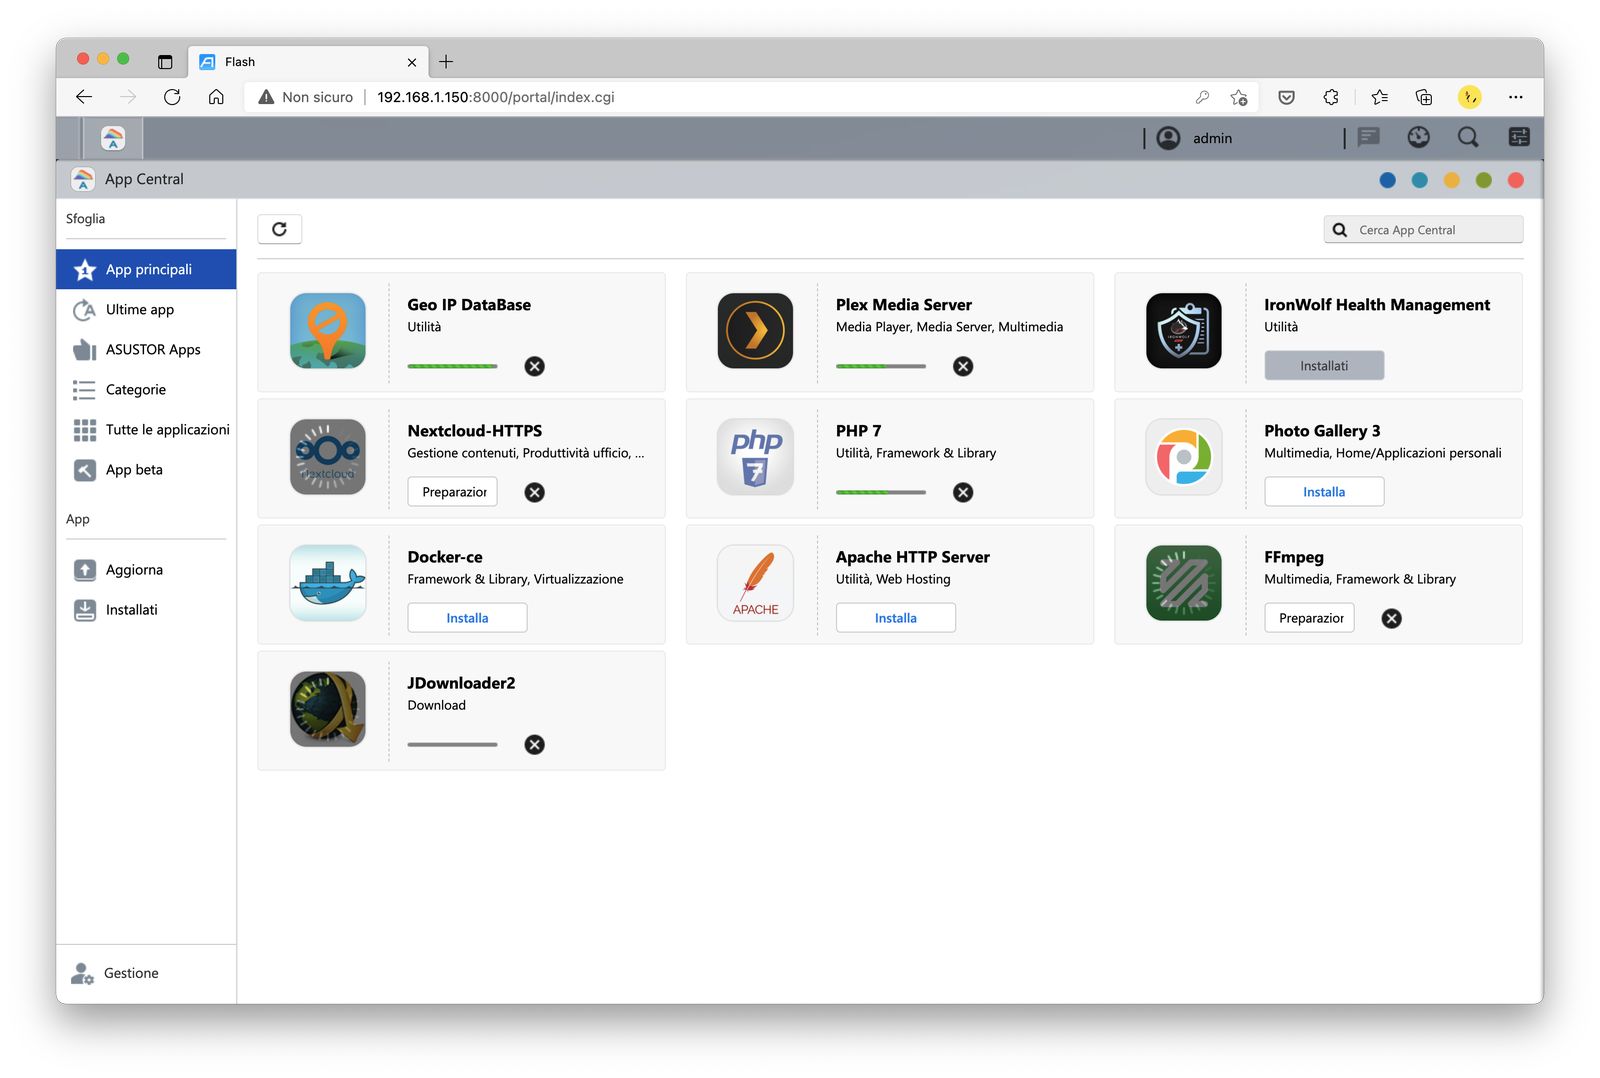Click Installa for Apache HTTP Server
The width and height of the screenshot is (1600, 1078).
[895, 618]
